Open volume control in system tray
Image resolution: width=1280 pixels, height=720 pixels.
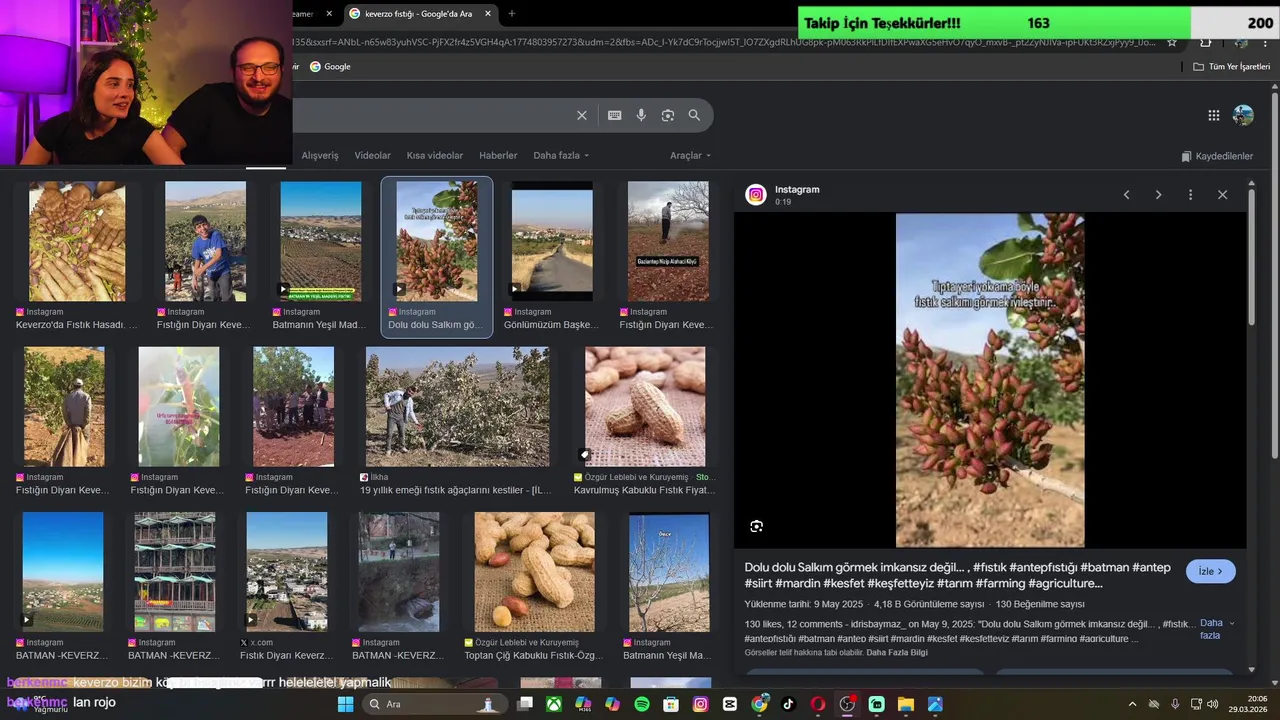coord(1214,704)
